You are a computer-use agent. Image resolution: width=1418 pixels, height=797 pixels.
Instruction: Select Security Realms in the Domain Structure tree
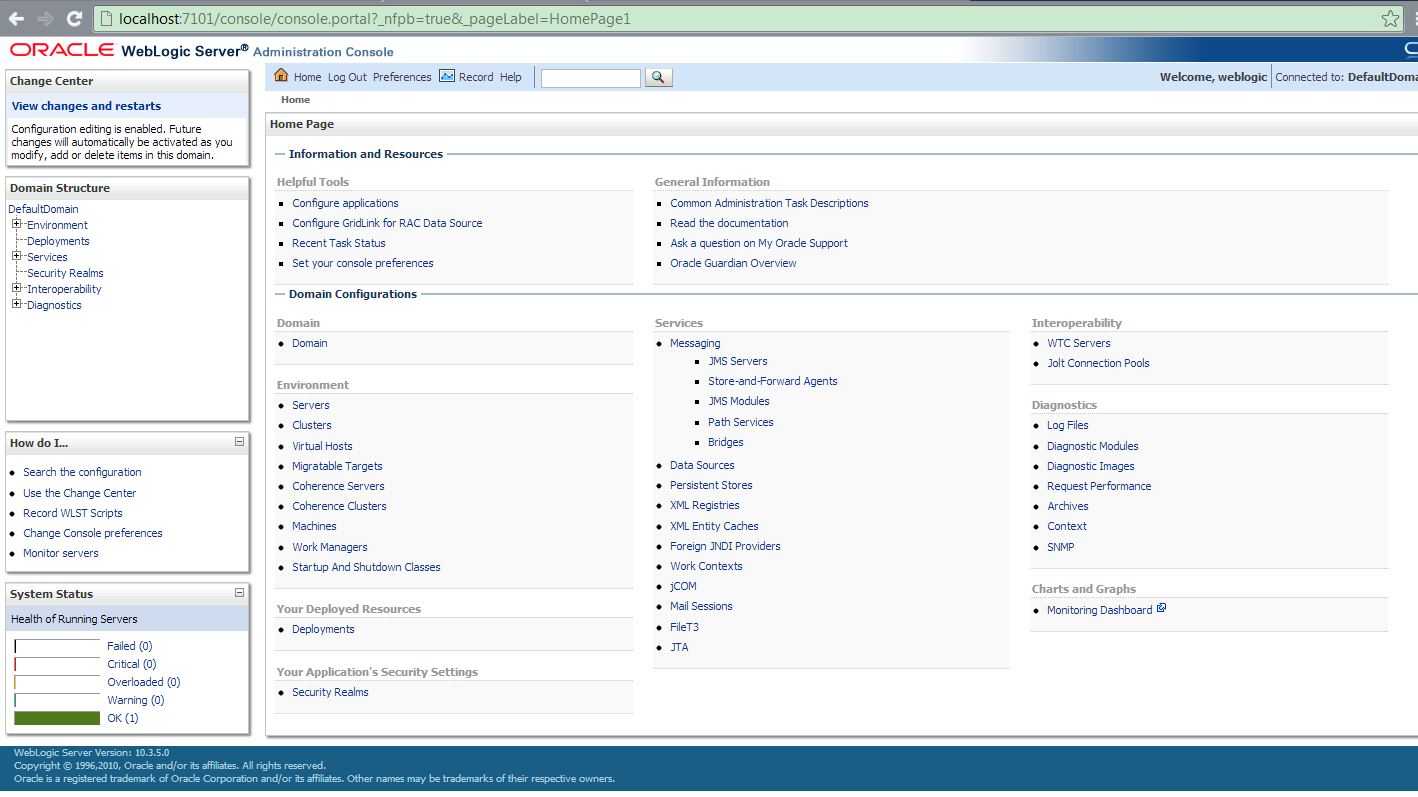point(65,273)
